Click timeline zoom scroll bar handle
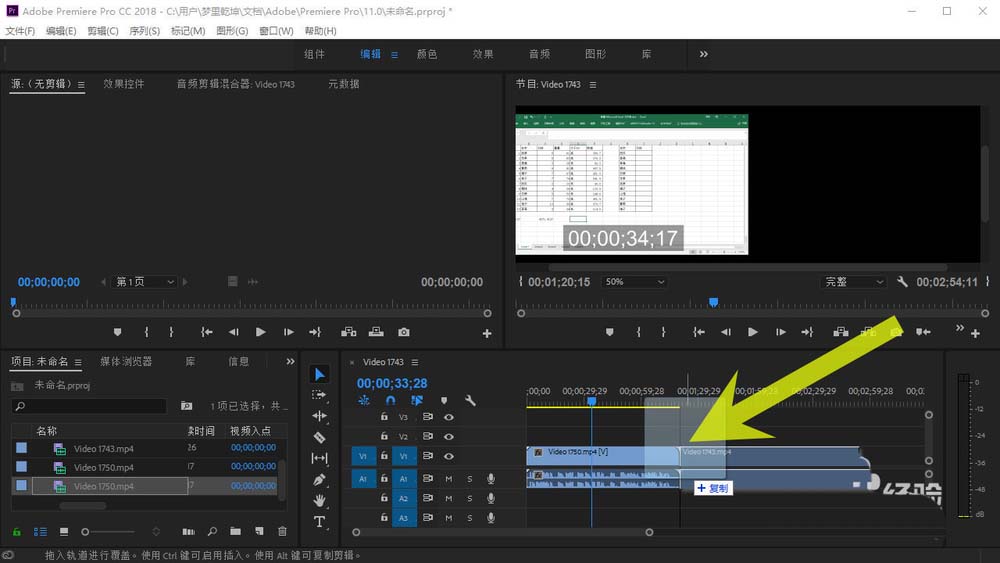Viewport: 1000px width, 563px height. click(x=649, y=532)
